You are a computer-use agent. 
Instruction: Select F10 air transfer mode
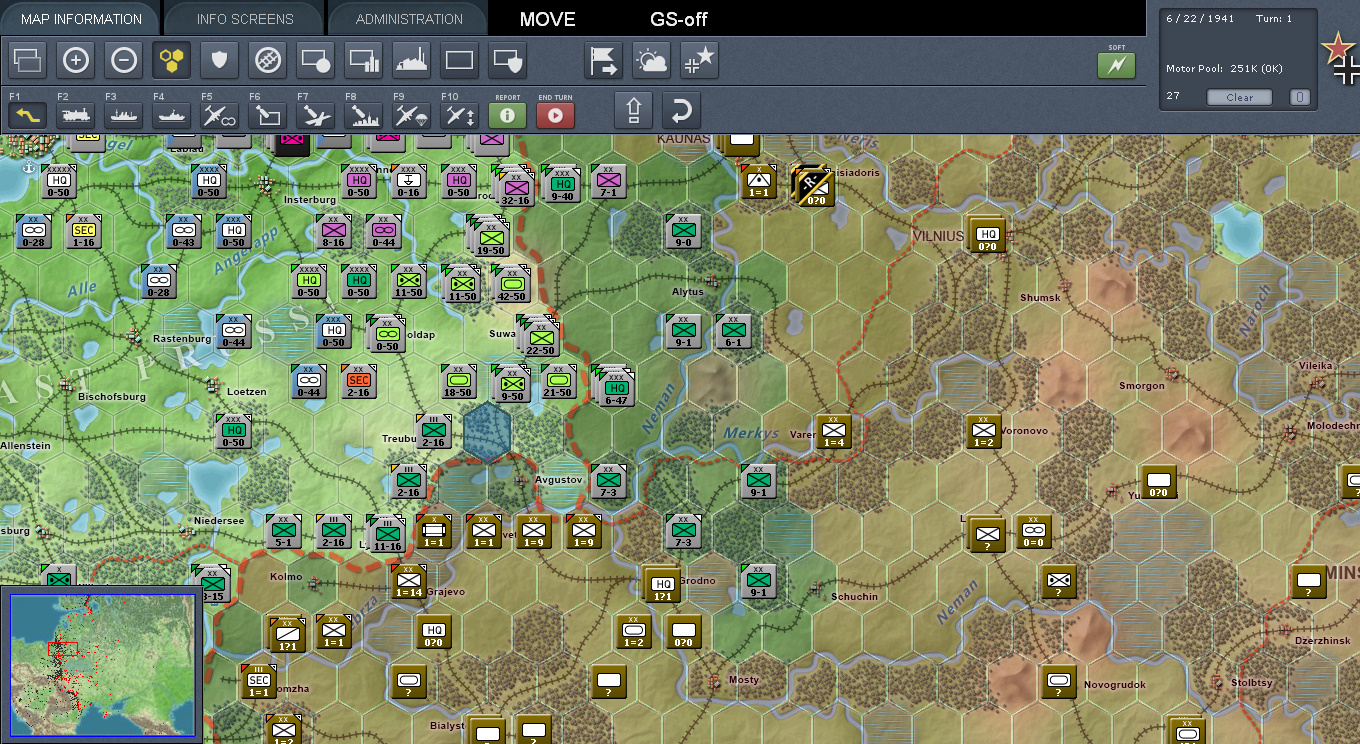(459, 115)
